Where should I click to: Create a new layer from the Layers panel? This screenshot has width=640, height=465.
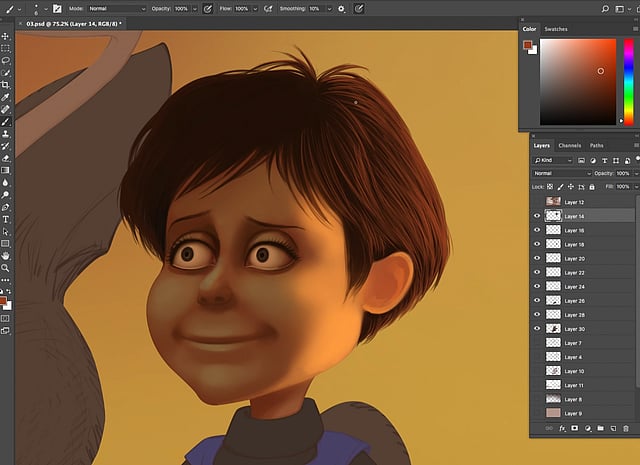(x=613, y=428)
